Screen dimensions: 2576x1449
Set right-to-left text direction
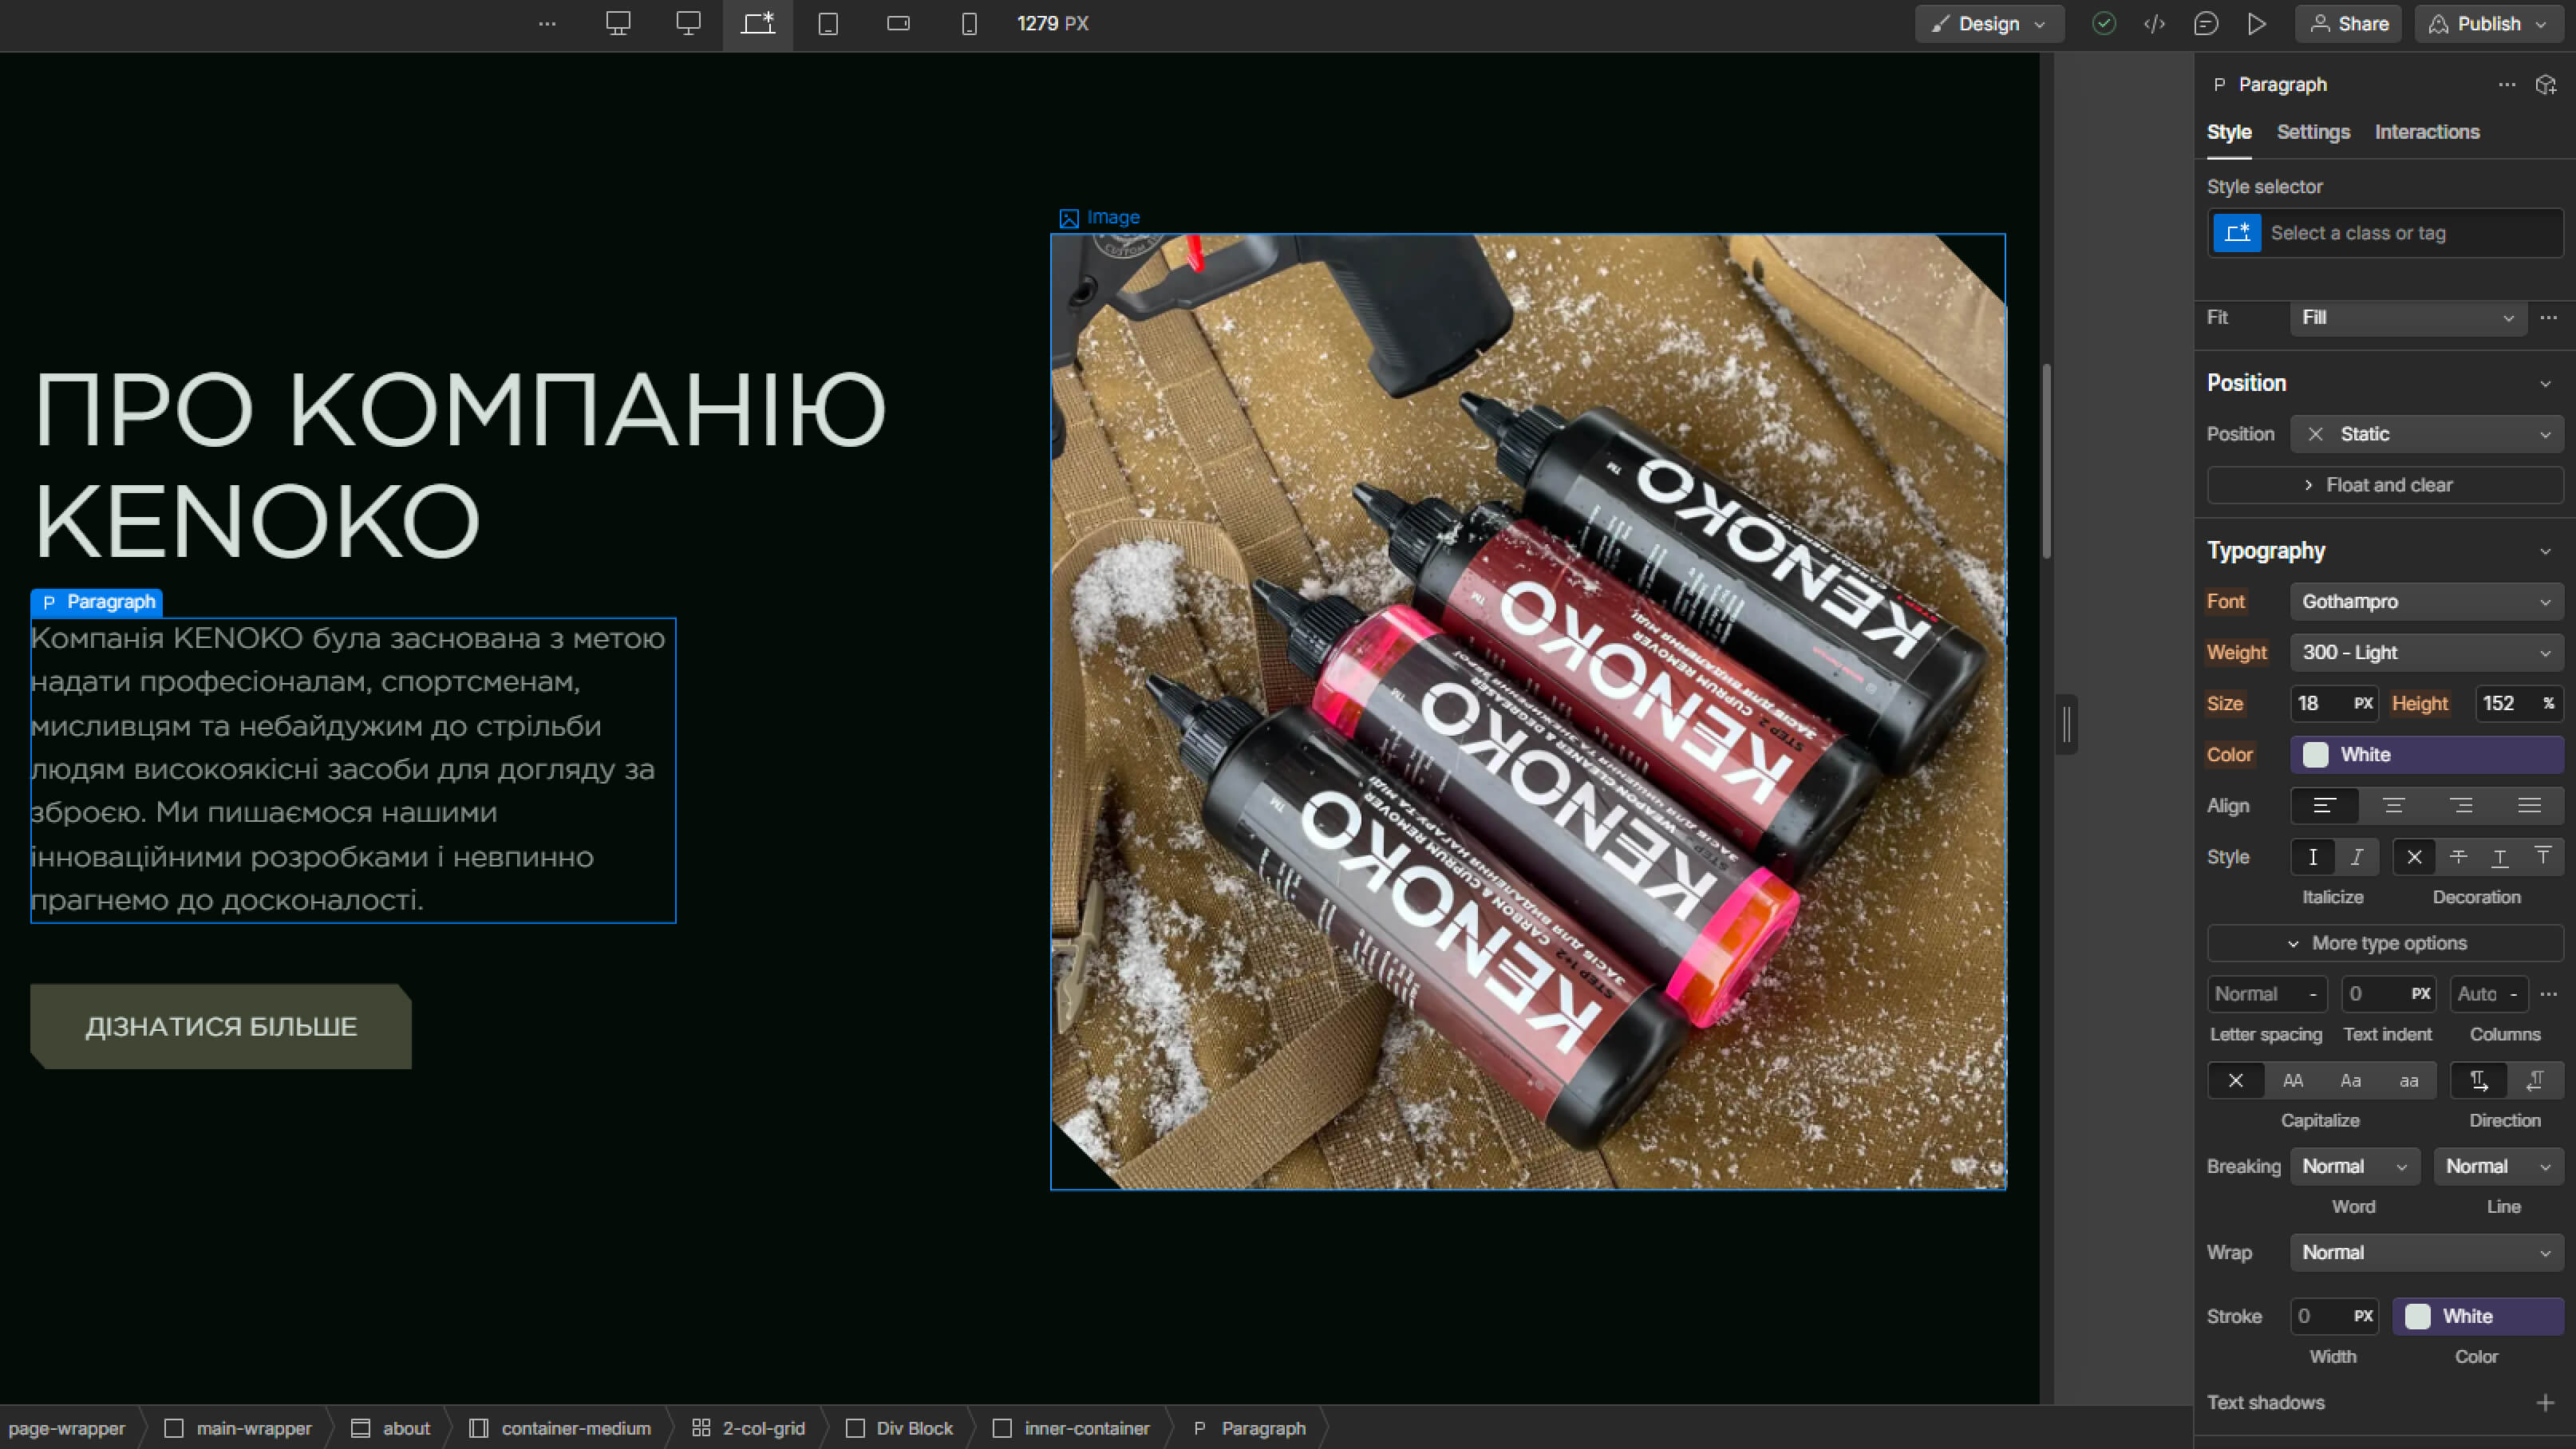pos(2535,1081)
